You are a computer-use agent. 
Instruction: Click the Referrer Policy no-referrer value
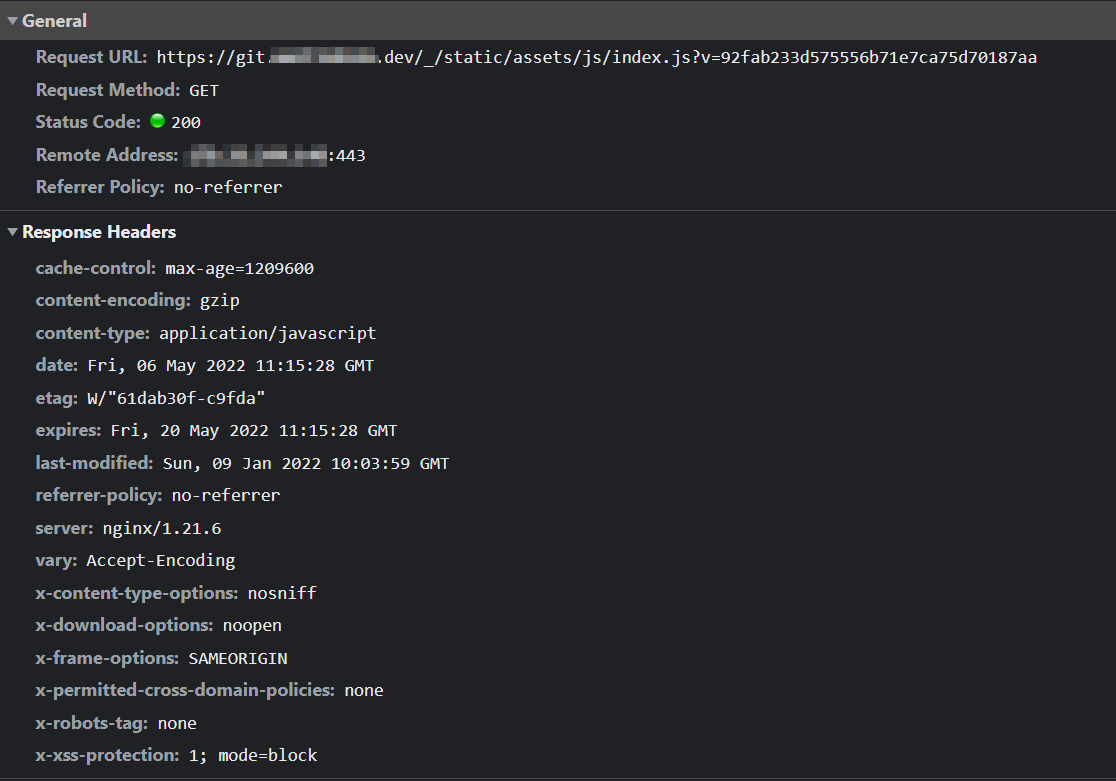pos(228,186)
